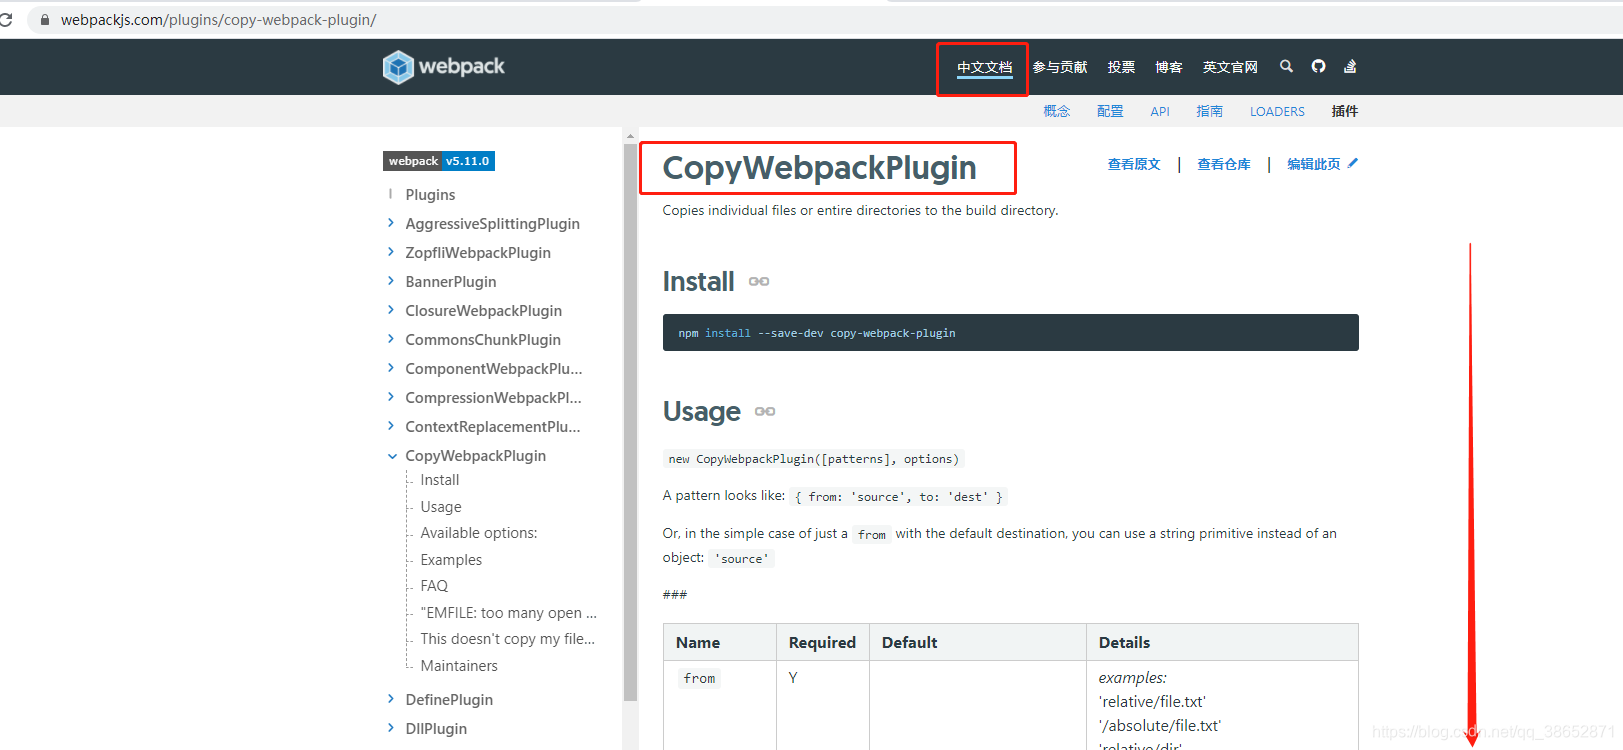Click 查看原文 link

click(x=1134, y=164)
